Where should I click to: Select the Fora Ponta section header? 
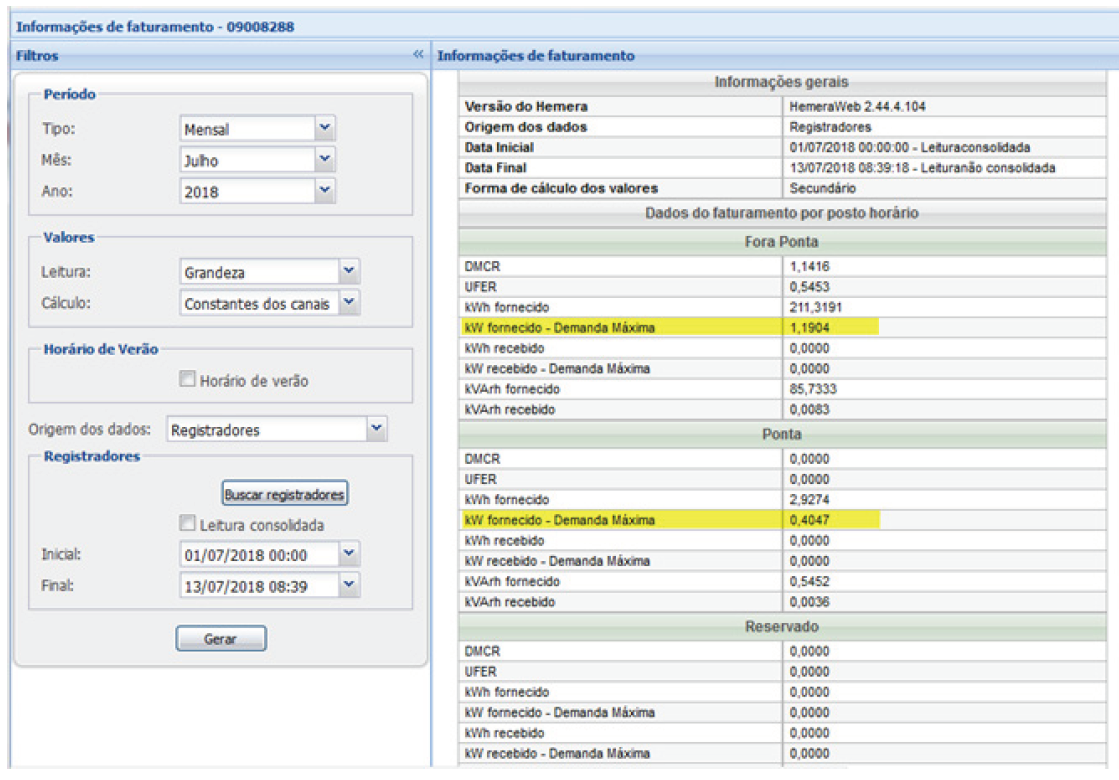pyautogui.click(x=782, y=242)
